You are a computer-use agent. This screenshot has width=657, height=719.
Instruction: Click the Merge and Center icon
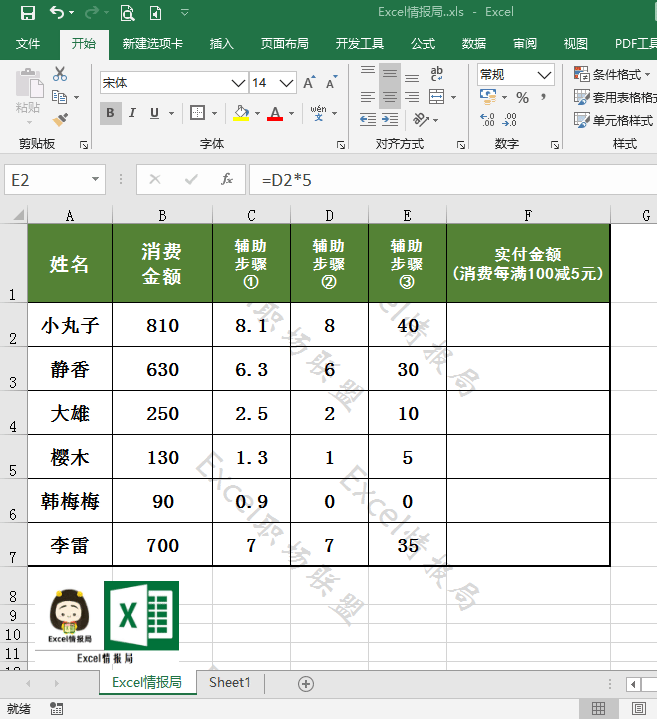pos(436,97)
